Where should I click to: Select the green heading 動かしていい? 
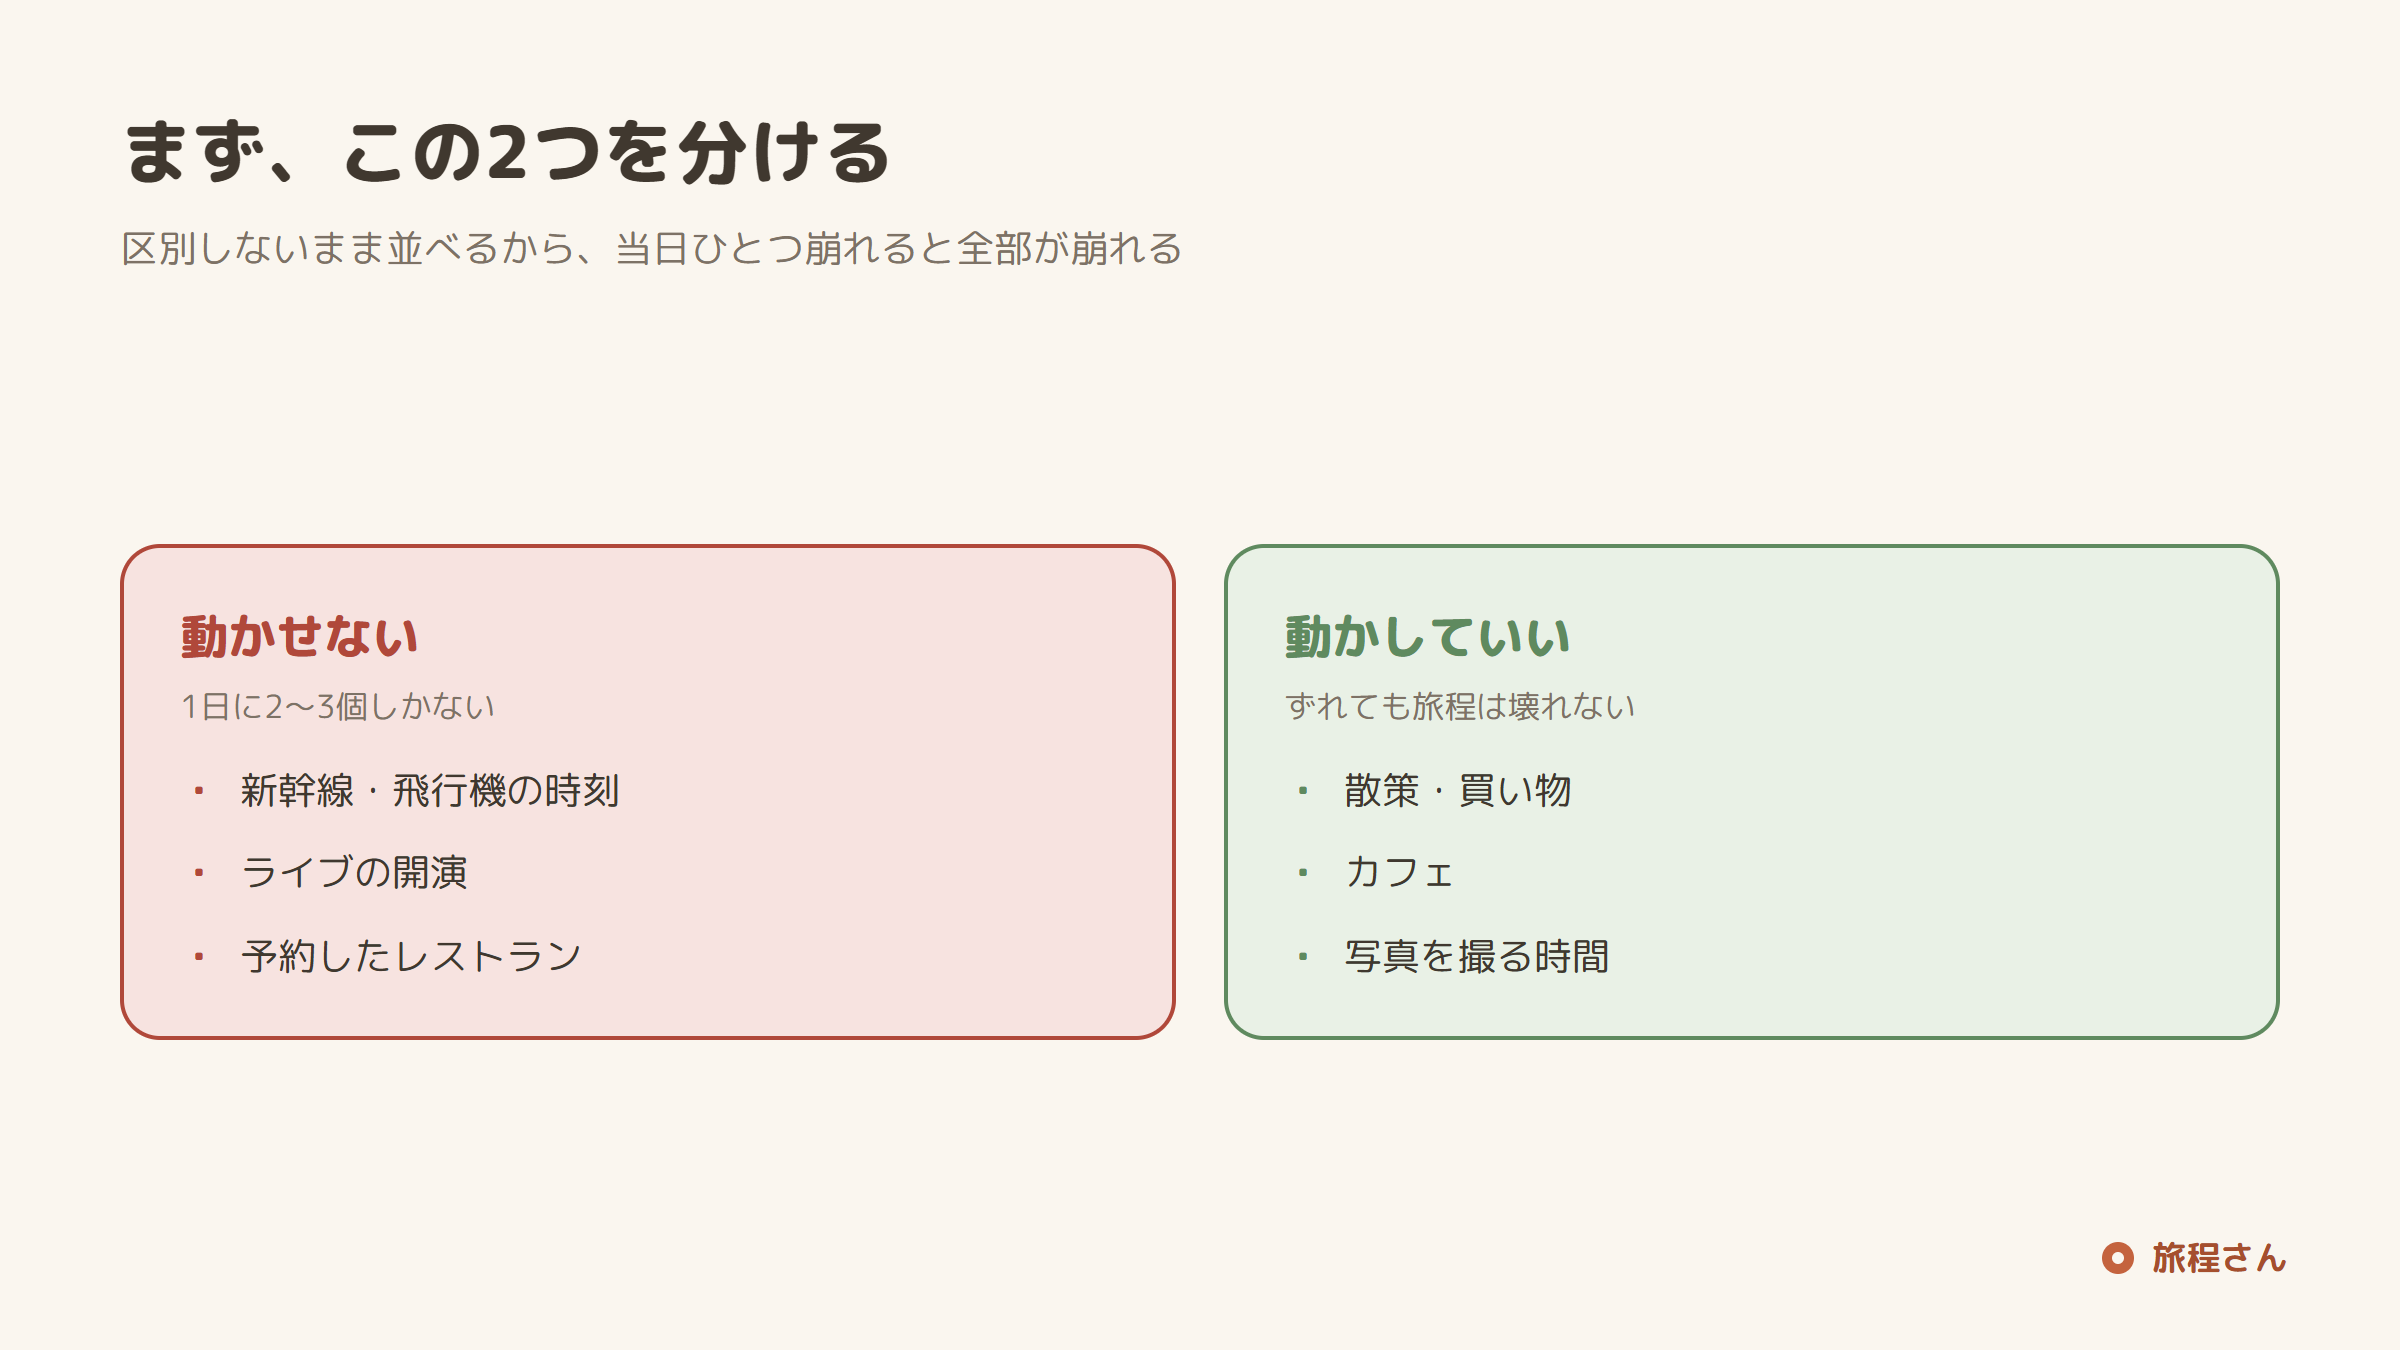pyautogui.click(x=1427, y=637)
